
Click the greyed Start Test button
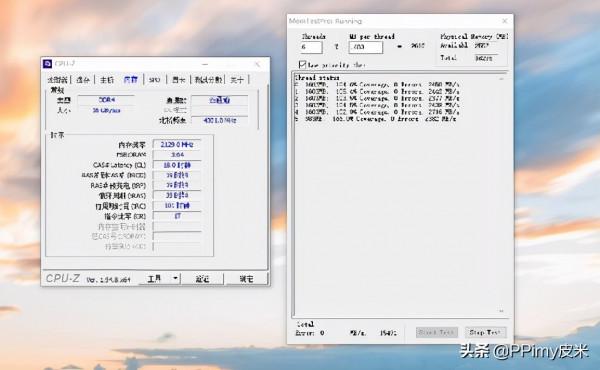point(436,332)
